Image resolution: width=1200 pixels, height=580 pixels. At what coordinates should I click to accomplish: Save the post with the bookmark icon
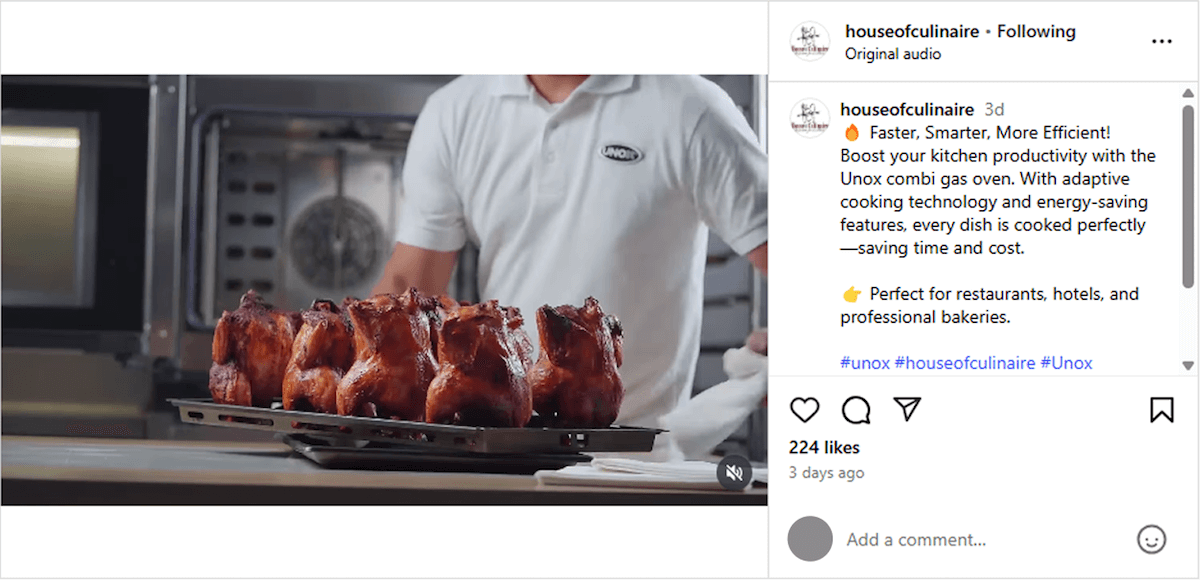point(1160,410)
